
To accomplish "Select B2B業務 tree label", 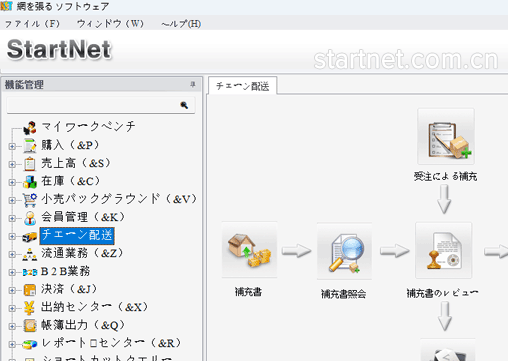I will point(65,271).
